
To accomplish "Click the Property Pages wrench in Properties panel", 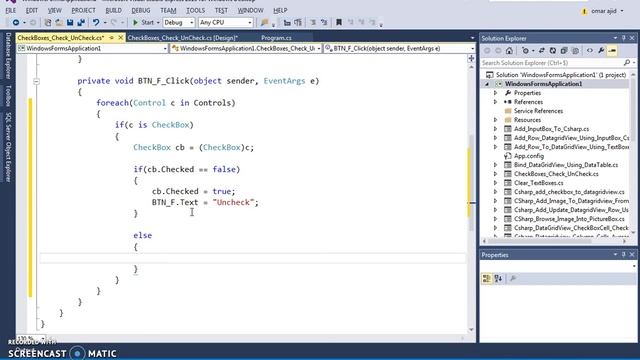I will tap(513, 278).
